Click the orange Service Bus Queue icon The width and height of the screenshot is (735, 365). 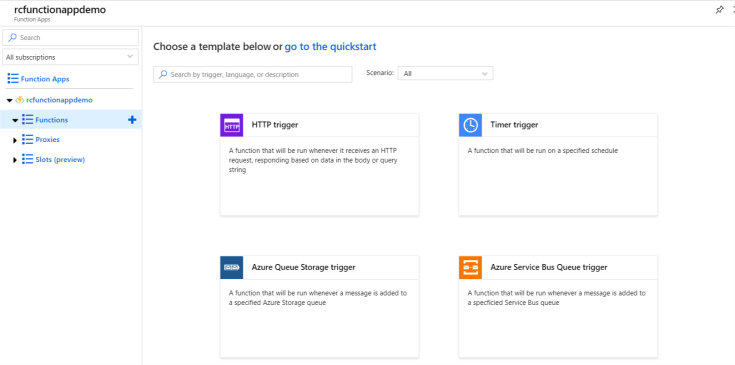click(x=470, y=268)
